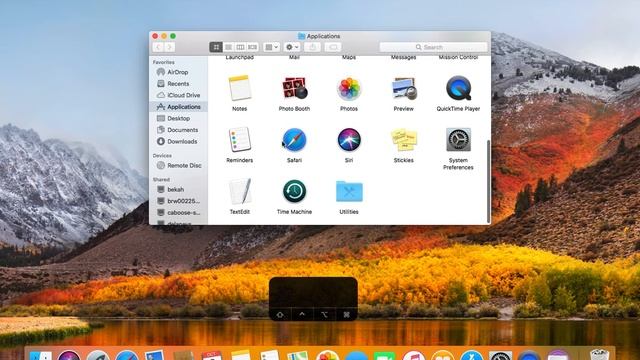Minimize the Applications window with yellow button
Image resolution: width=640 pixels, height=360 pixels.
[x=164, y=36]
